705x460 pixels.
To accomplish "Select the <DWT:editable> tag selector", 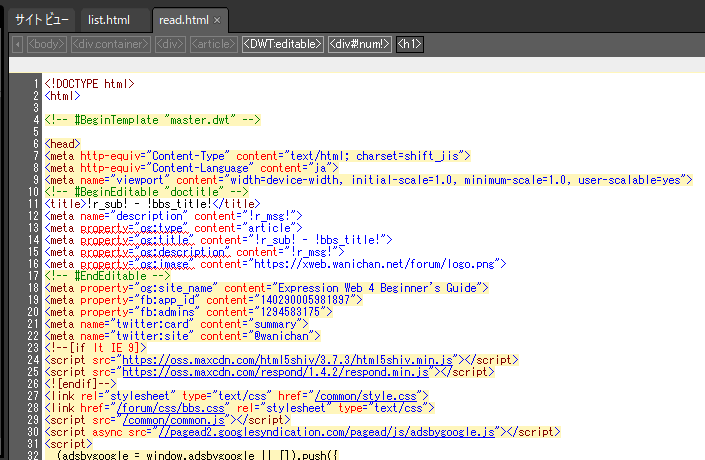I will (282, 44).
